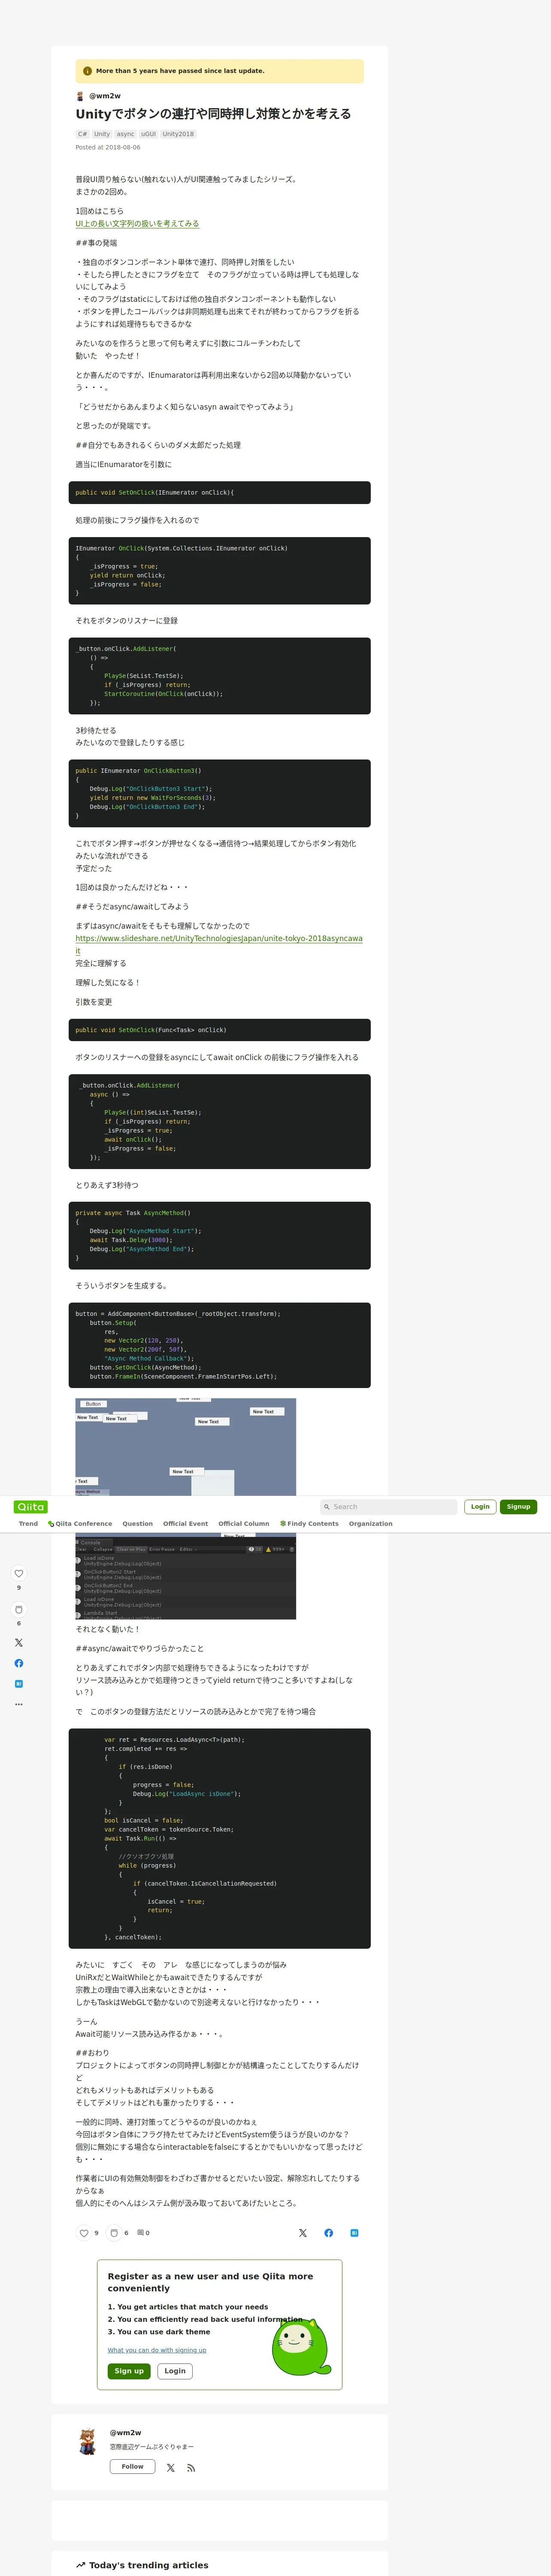Share on X below the article
Screen dimensions: 551x2576
point(303,2233)
